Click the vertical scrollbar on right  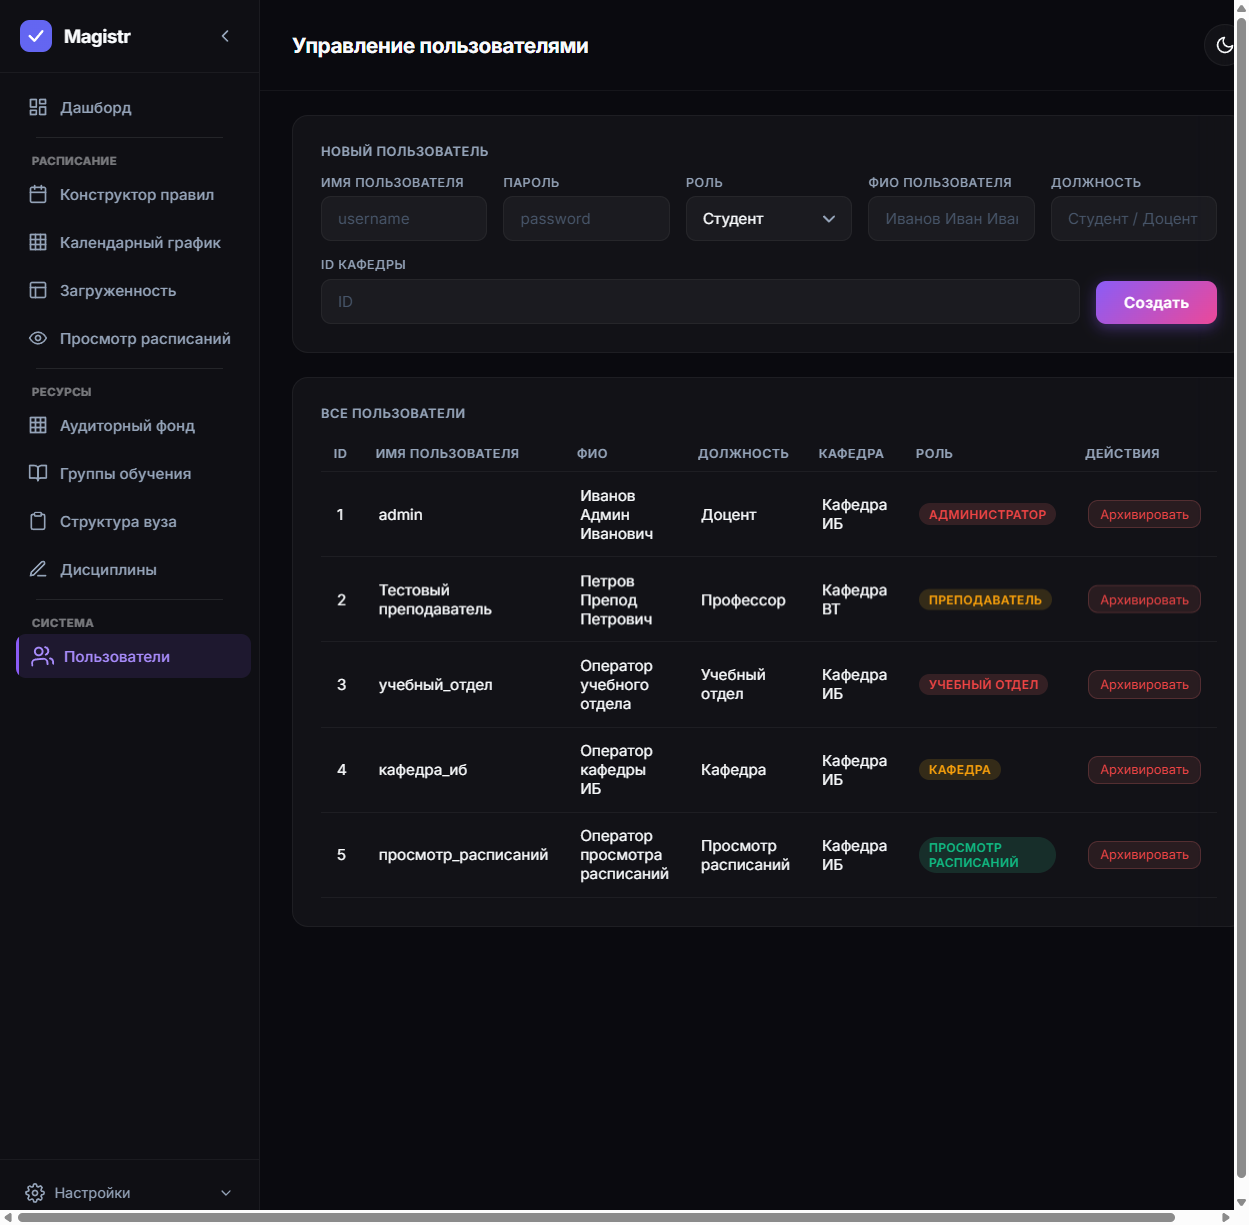click(x=1241, y=598)
